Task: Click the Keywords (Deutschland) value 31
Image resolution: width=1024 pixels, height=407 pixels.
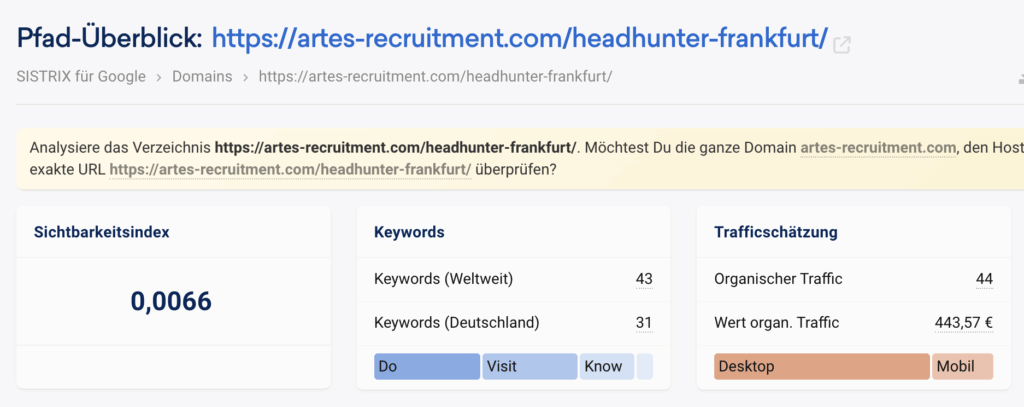Action: 644,323
